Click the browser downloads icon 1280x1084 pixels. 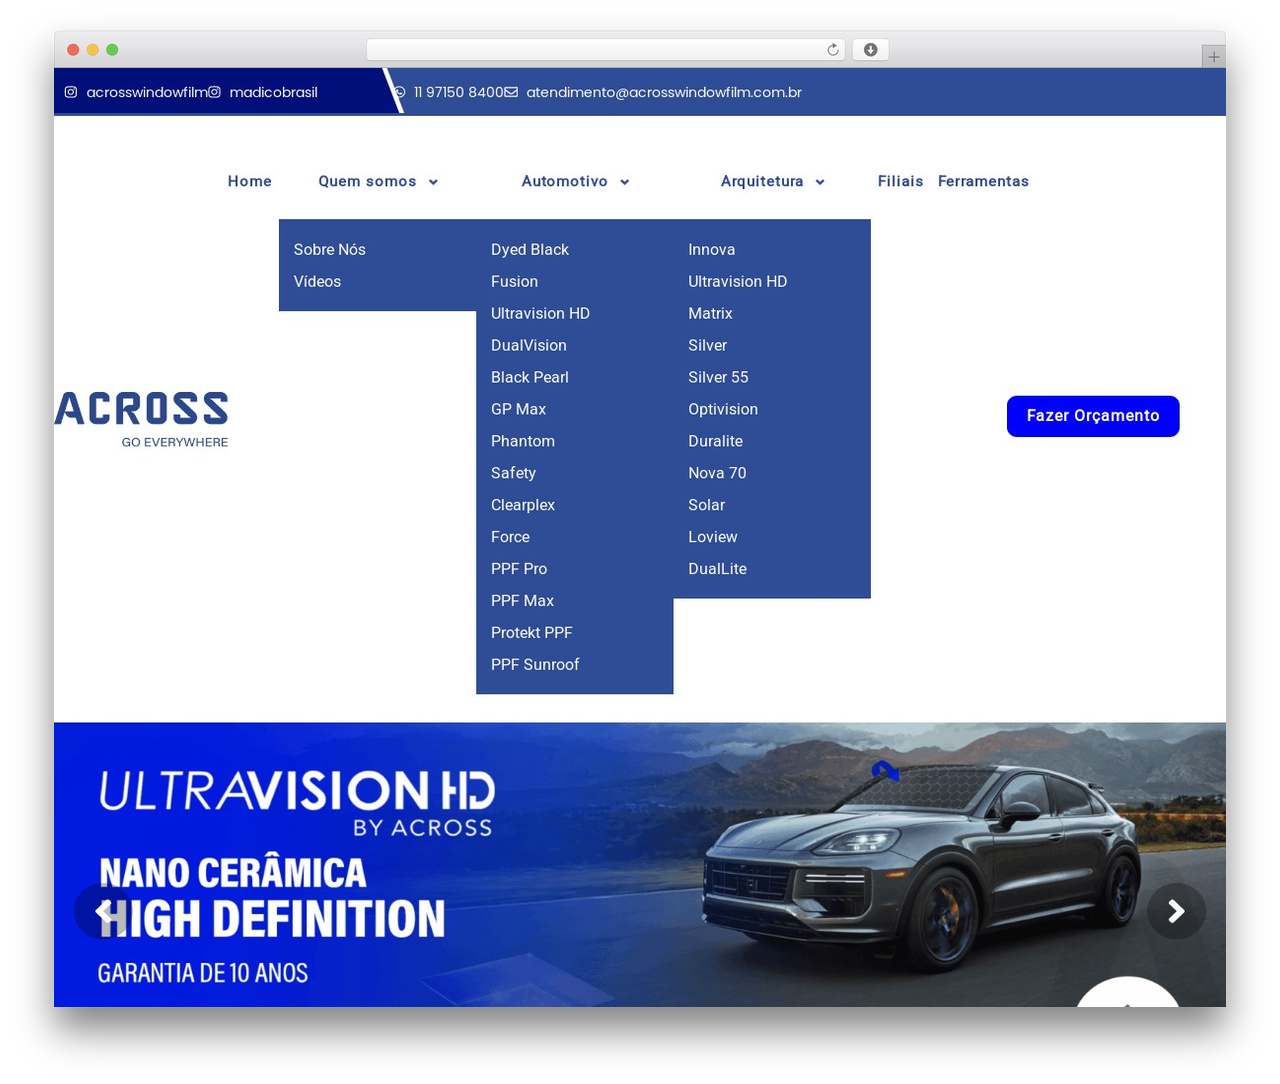871,50
